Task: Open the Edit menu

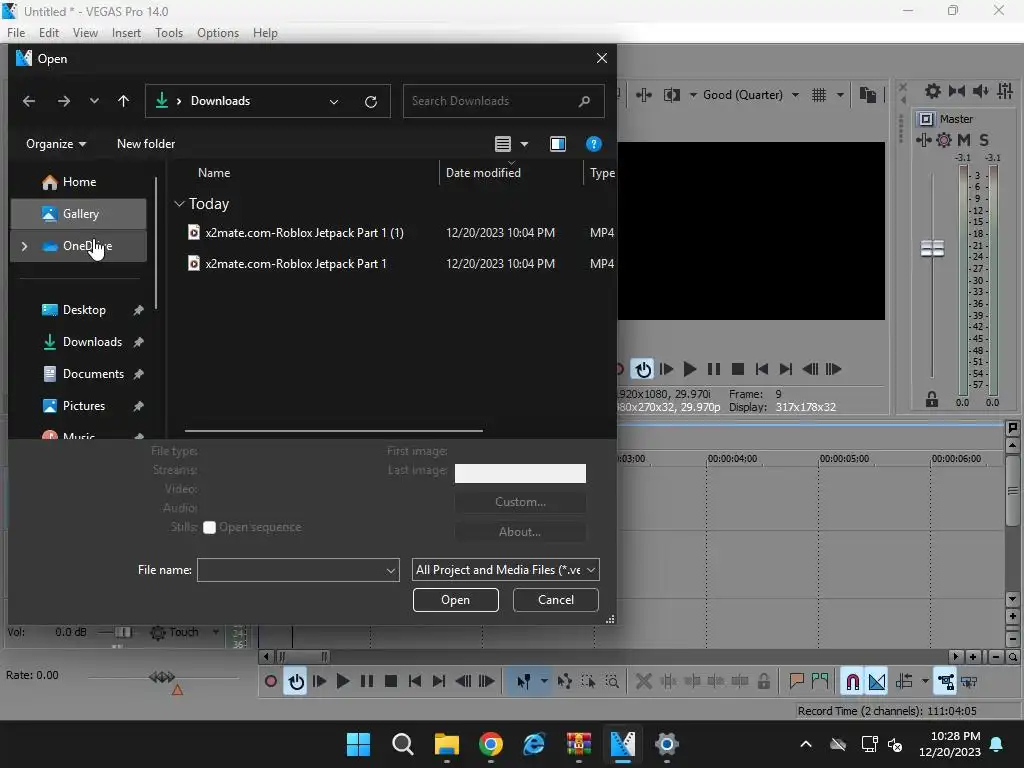Action: (49, 33)
